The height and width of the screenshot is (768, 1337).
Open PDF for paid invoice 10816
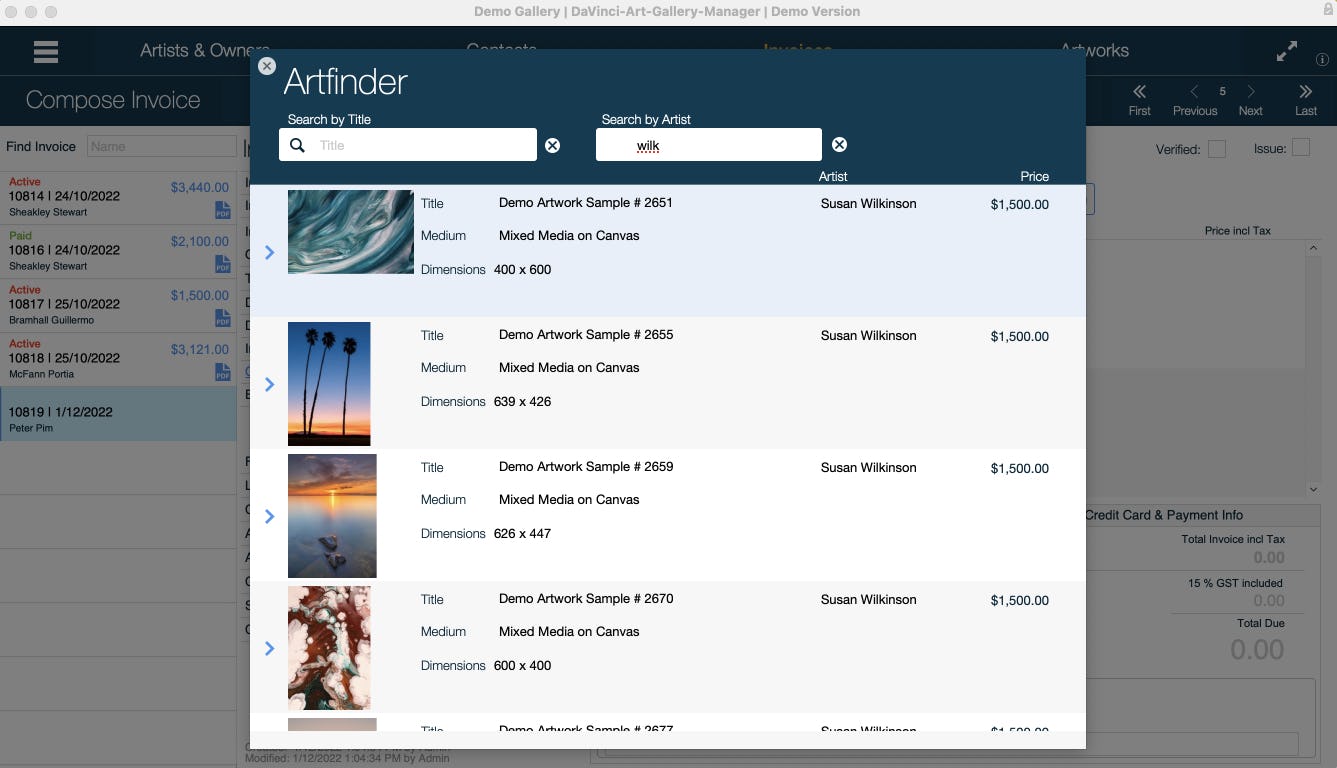(x=222, y=264)
